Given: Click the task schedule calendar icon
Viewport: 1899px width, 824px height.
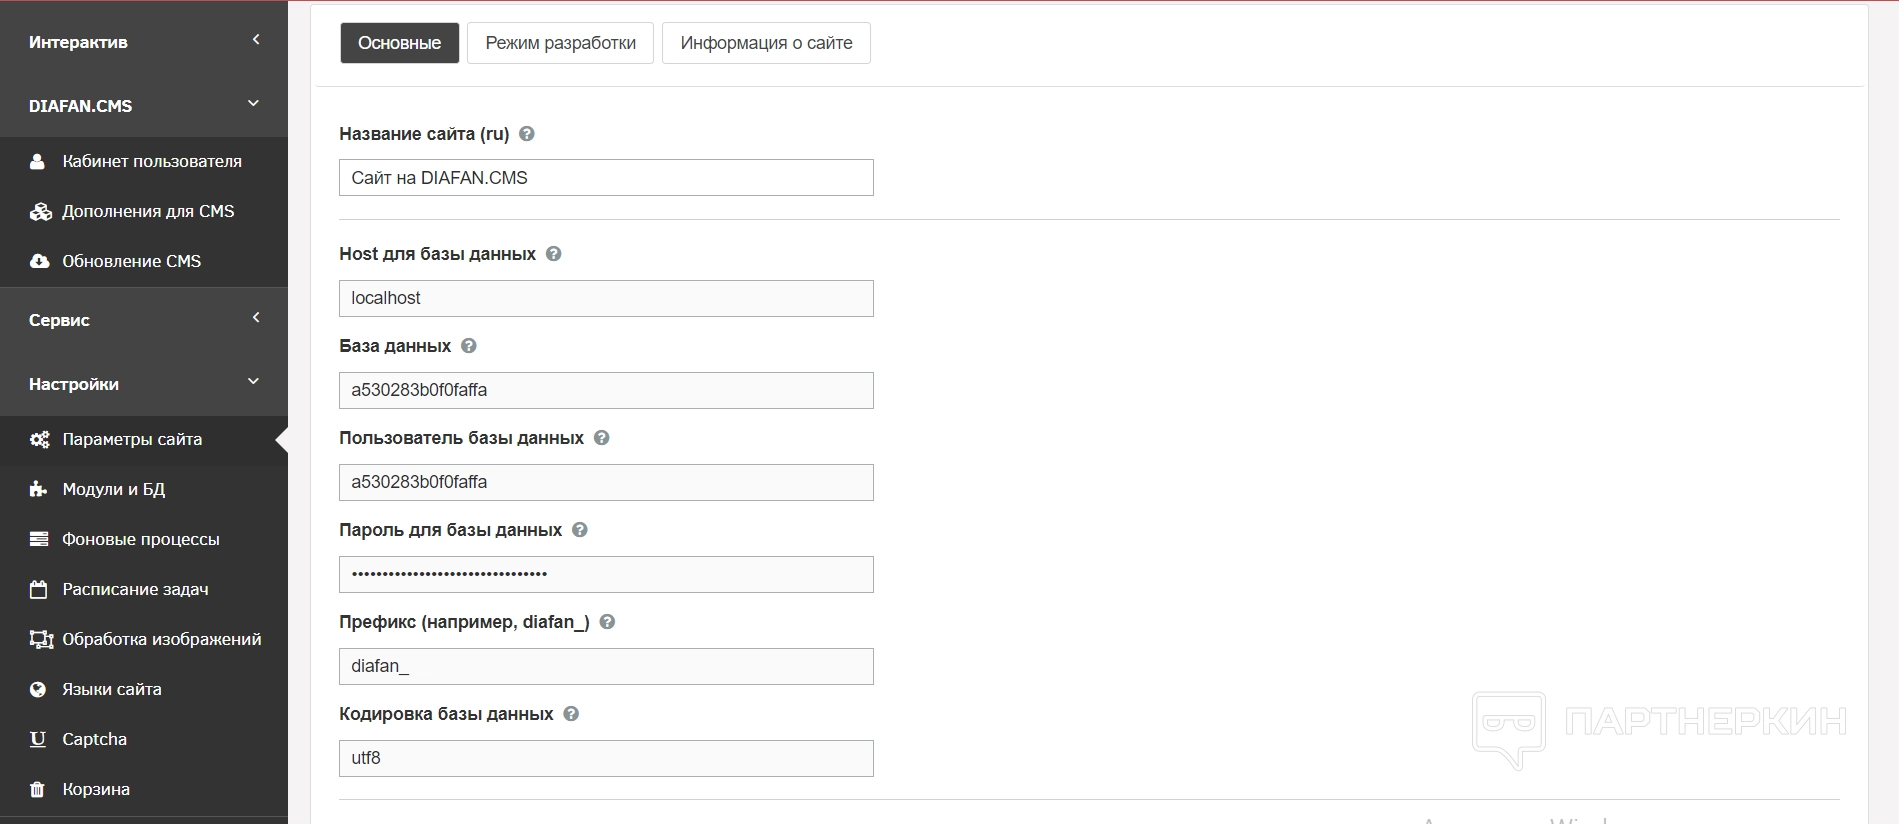Looking at the screenshot, I should (x=39, y=589).
